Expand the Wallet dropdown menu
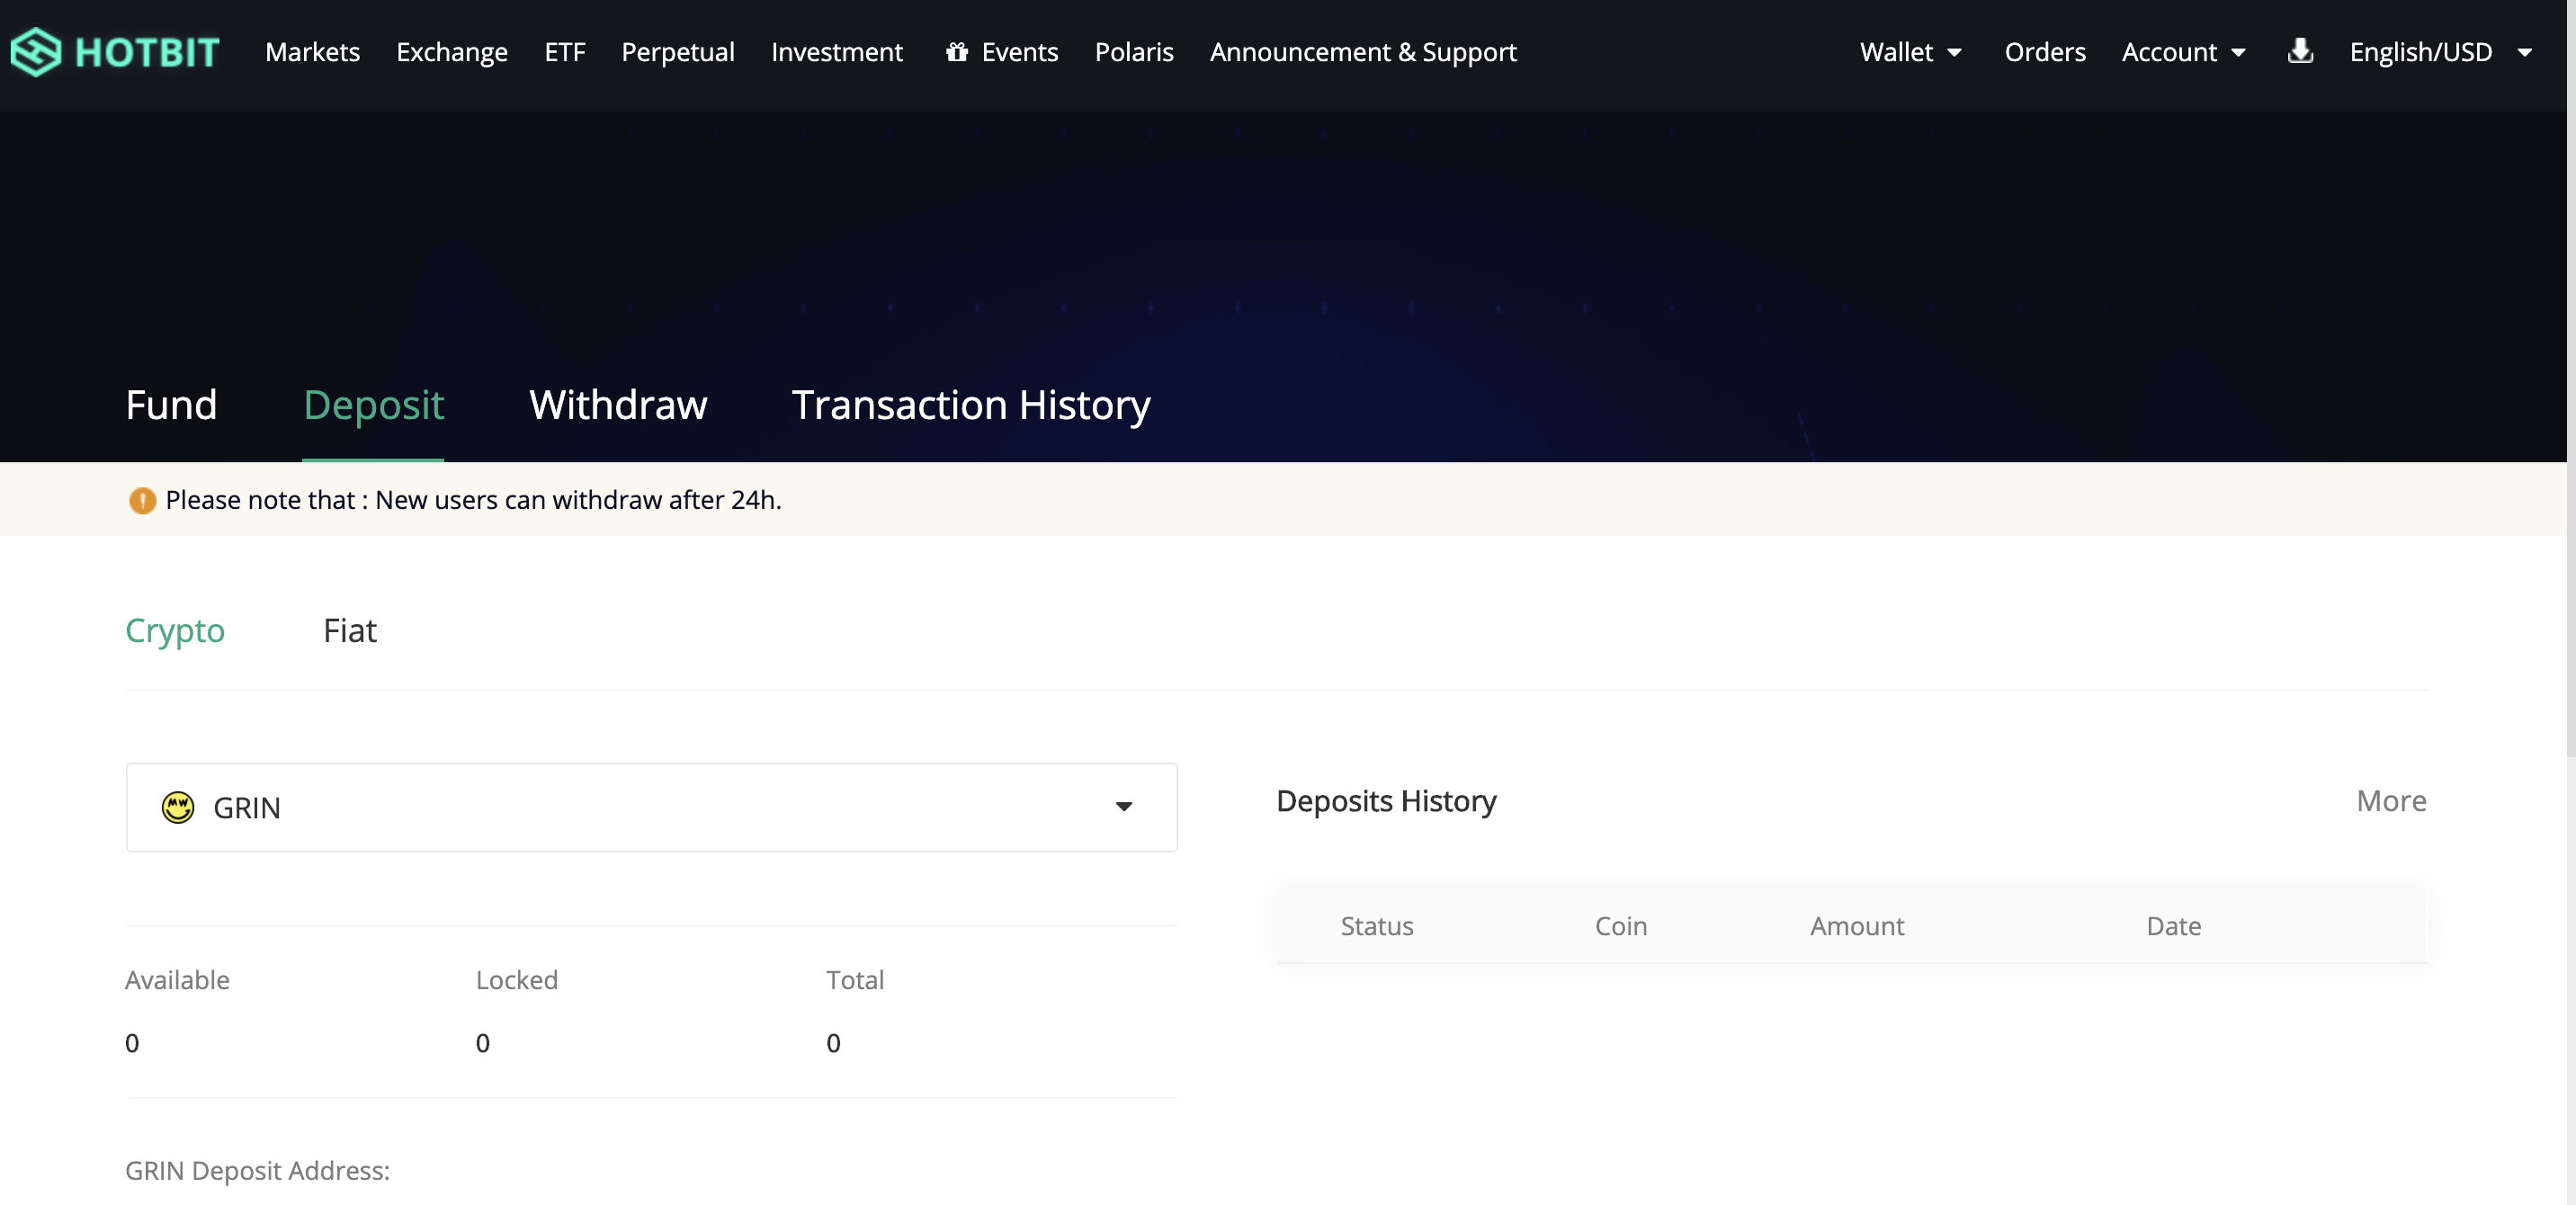The height and width of the screenshot is (1205, 2576). (x=1910, y=52)
